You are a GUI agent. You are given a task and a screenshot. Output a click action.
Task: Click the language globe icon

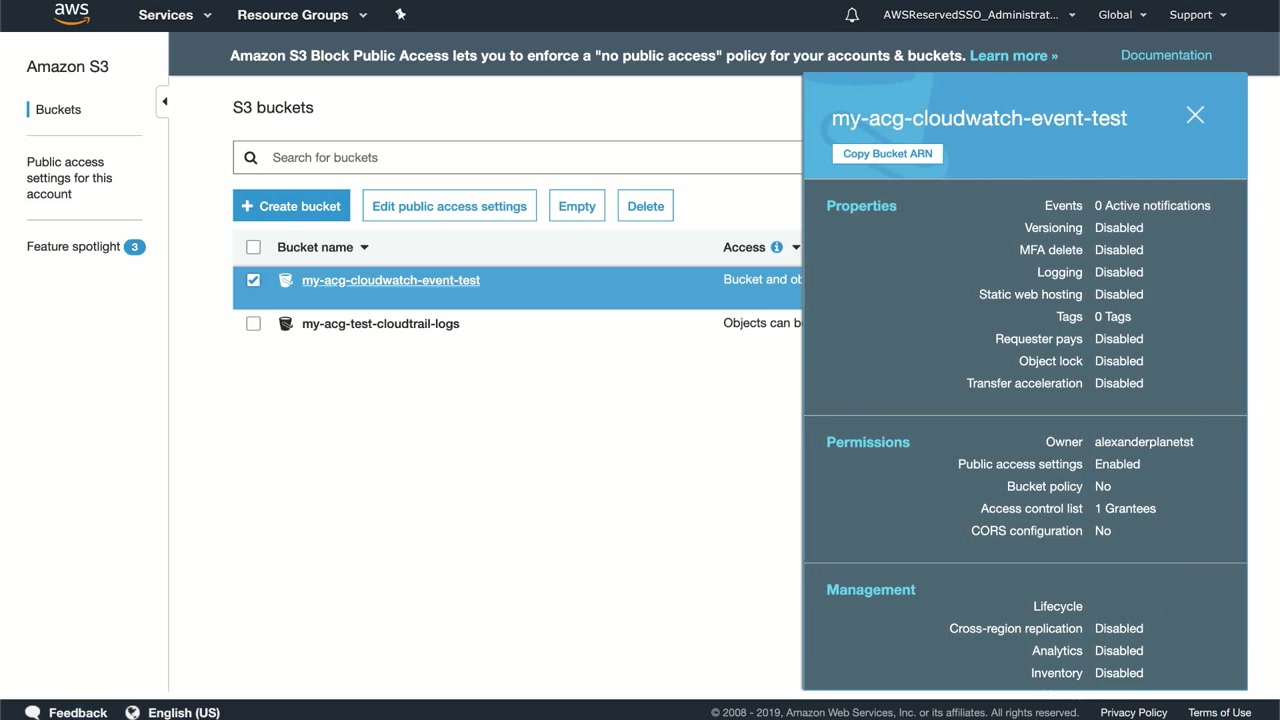(132, 712)
